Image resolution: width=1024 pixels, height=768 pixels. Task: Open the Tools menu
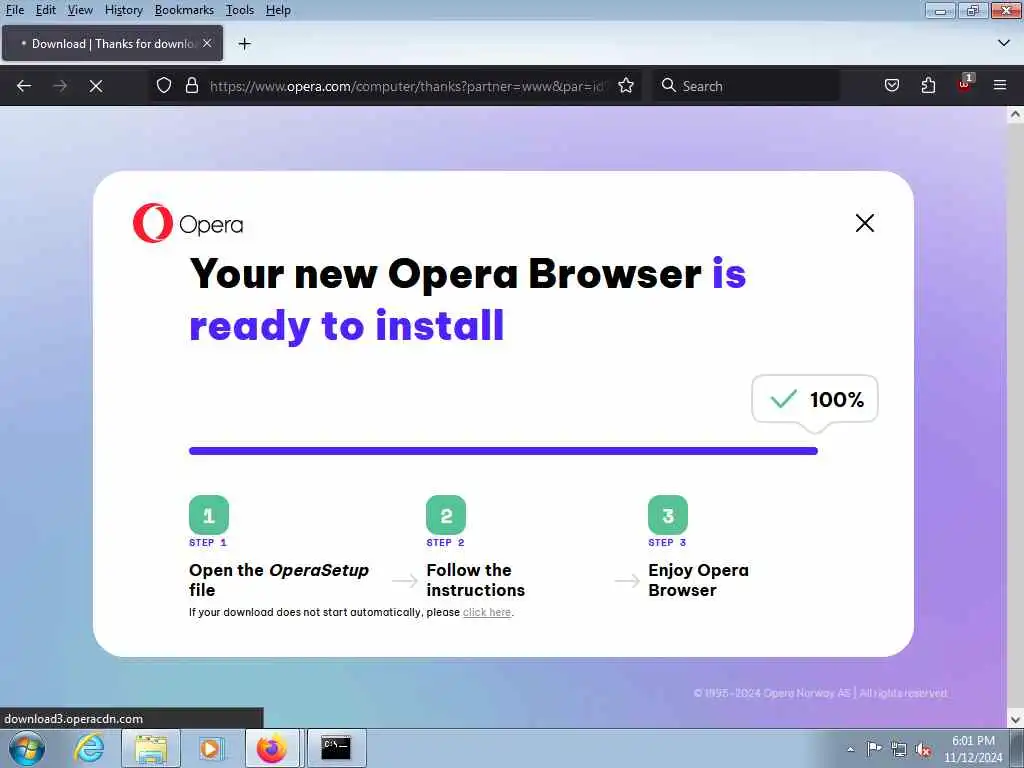click(240, 10)
